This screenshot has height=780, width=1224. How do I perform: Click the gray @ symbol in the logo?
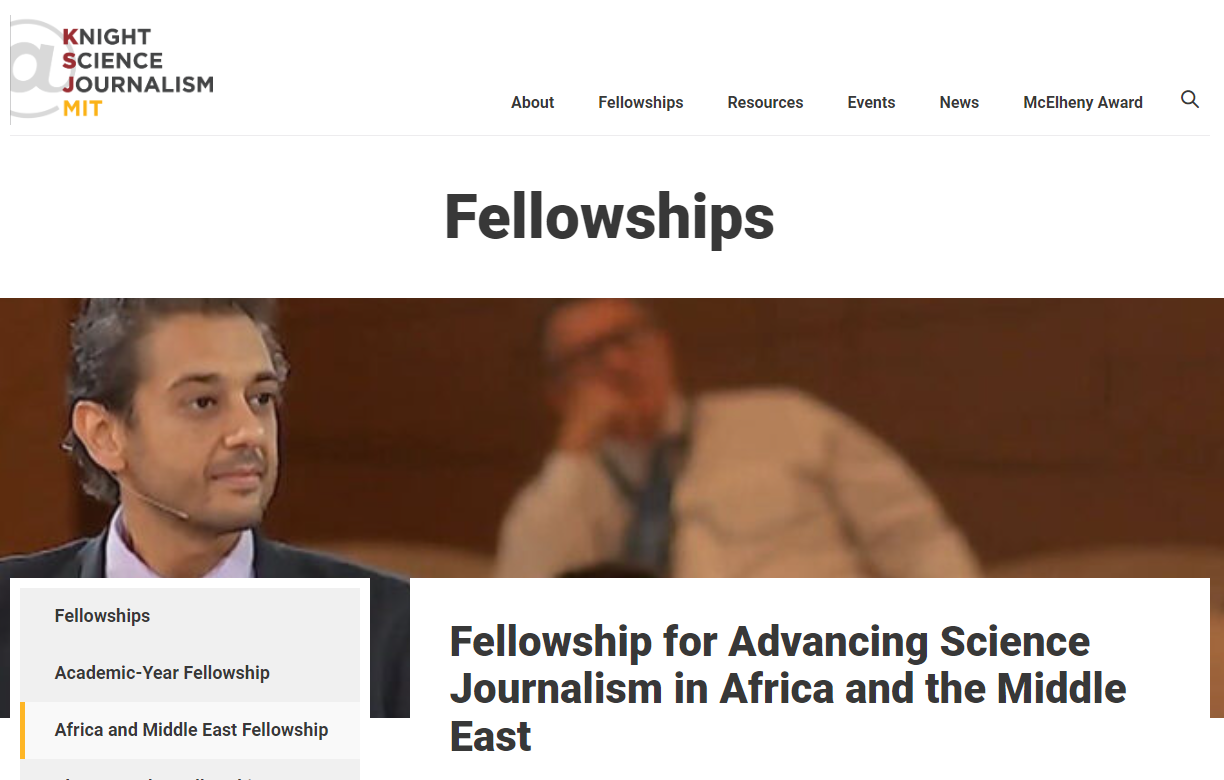[36, 68]
